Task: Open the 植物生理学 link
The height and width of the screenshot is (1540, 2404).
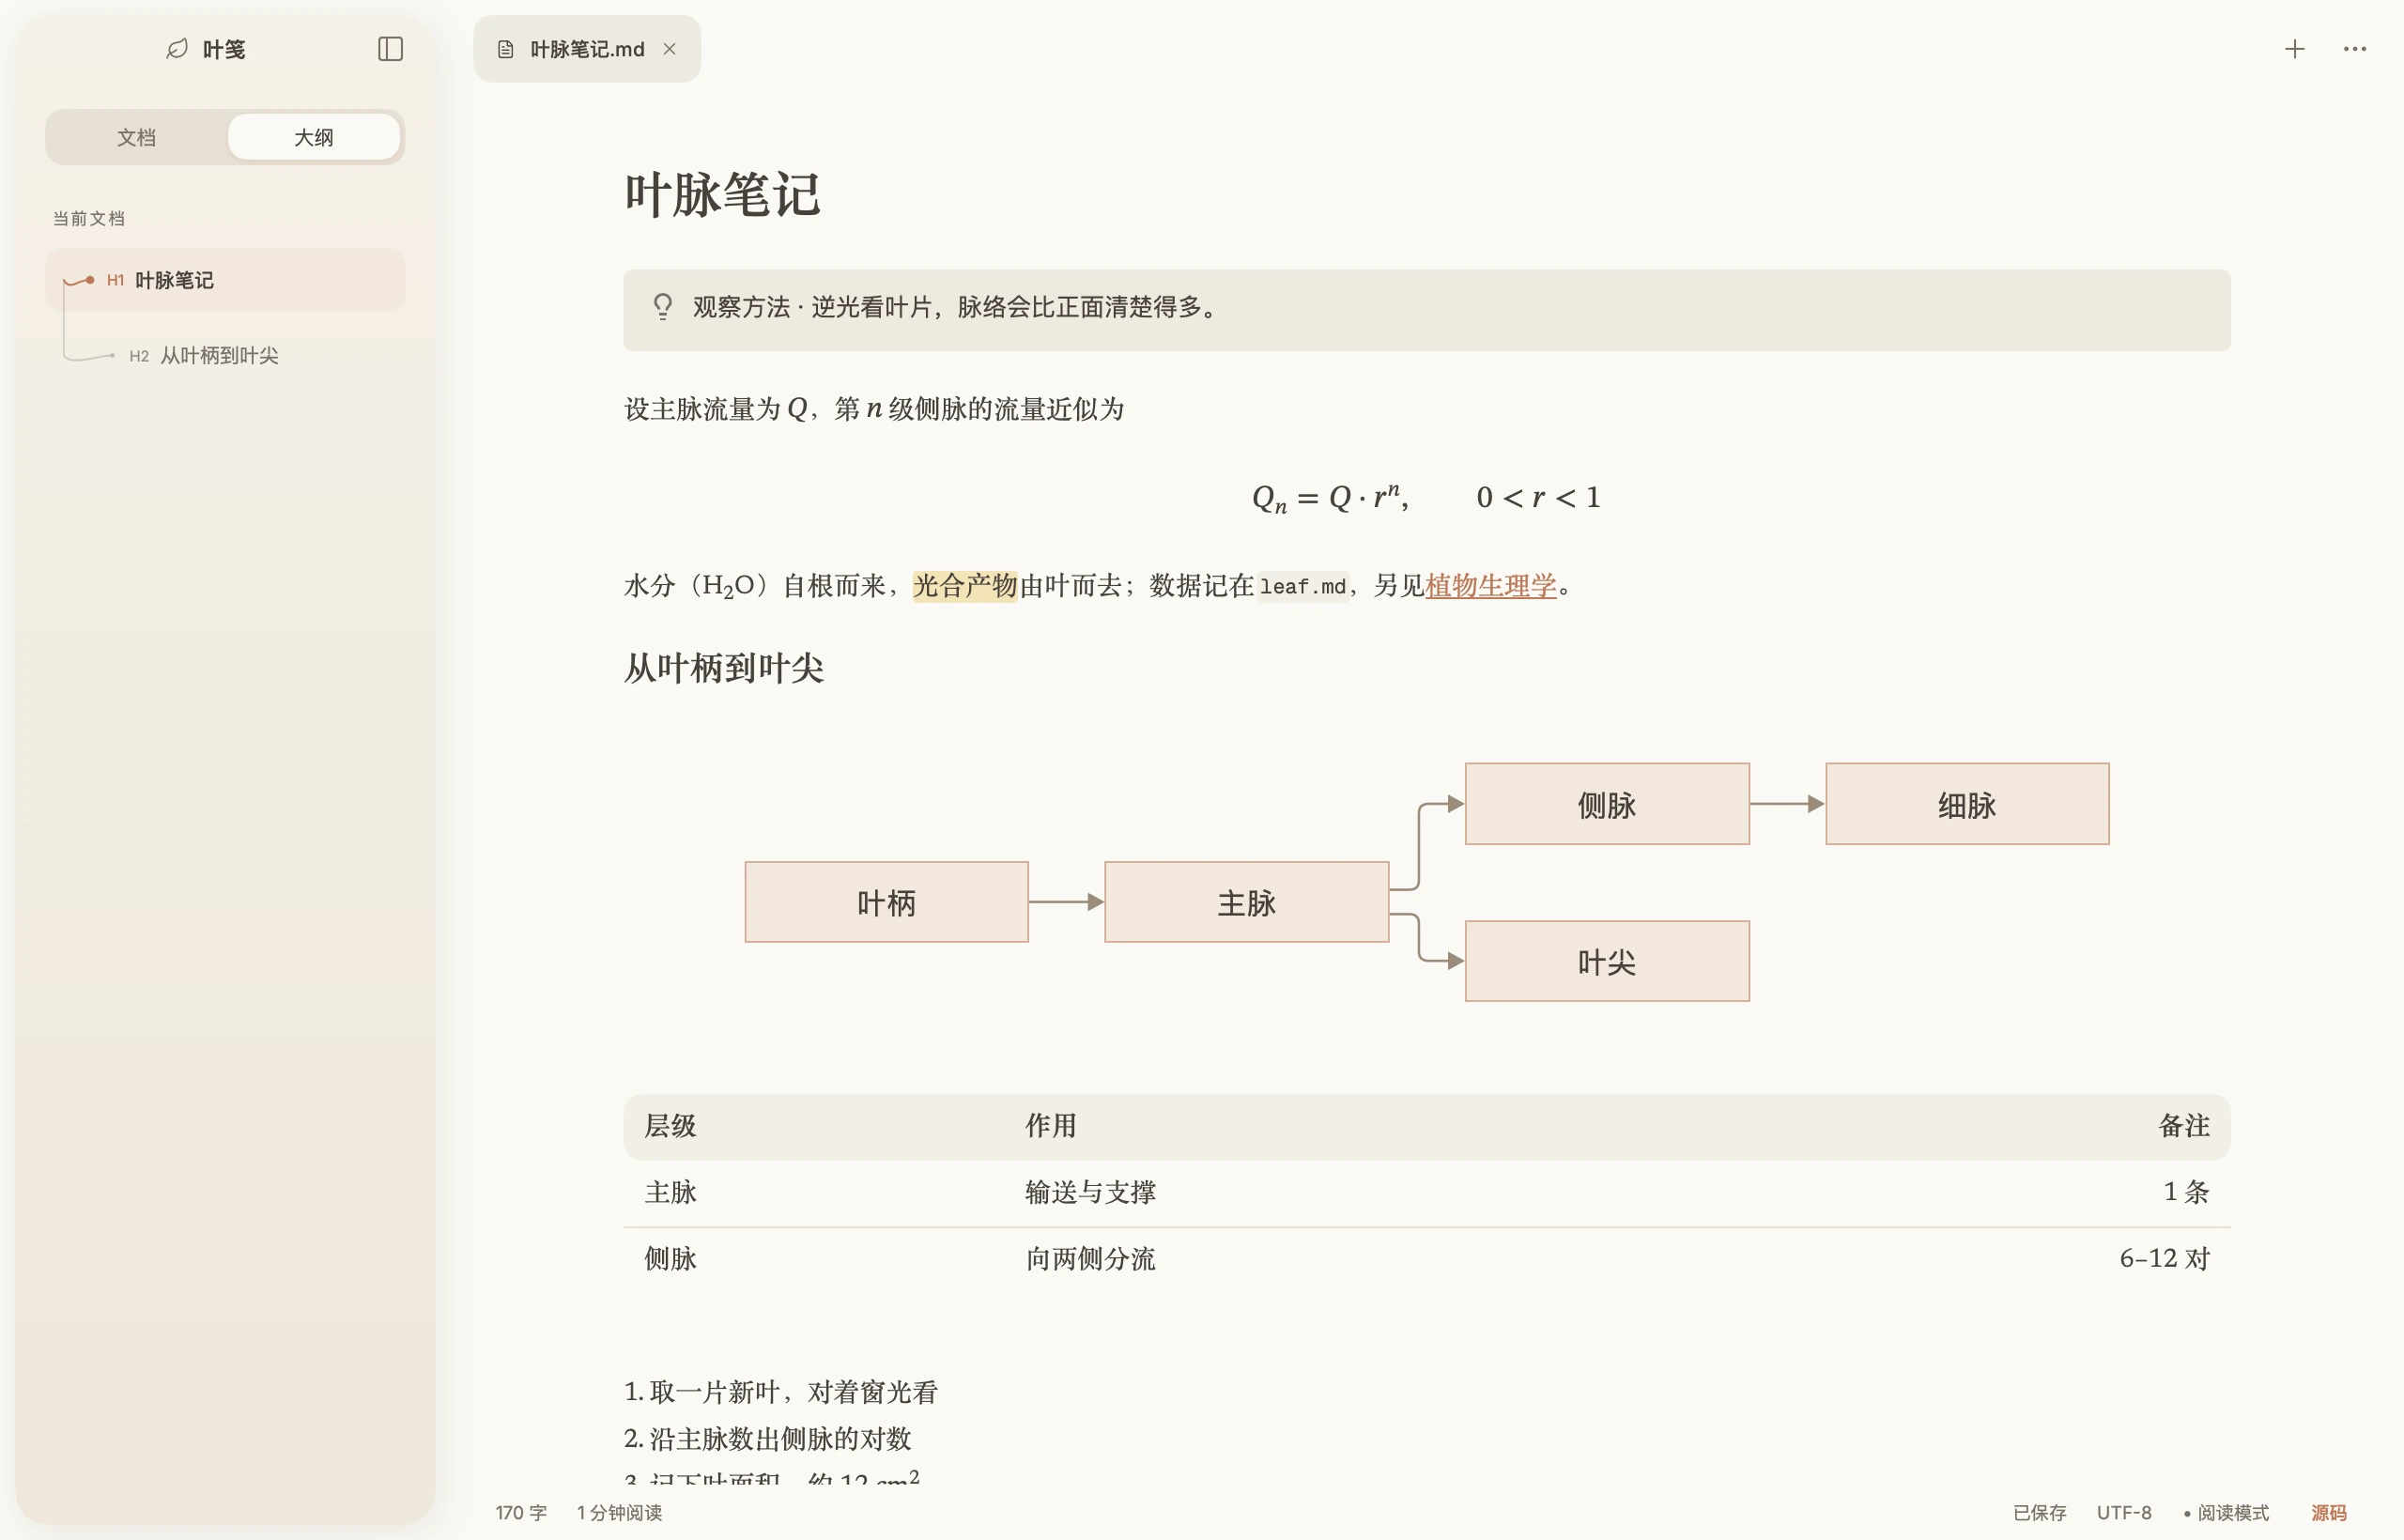Action: click(x=1490, y=586)
